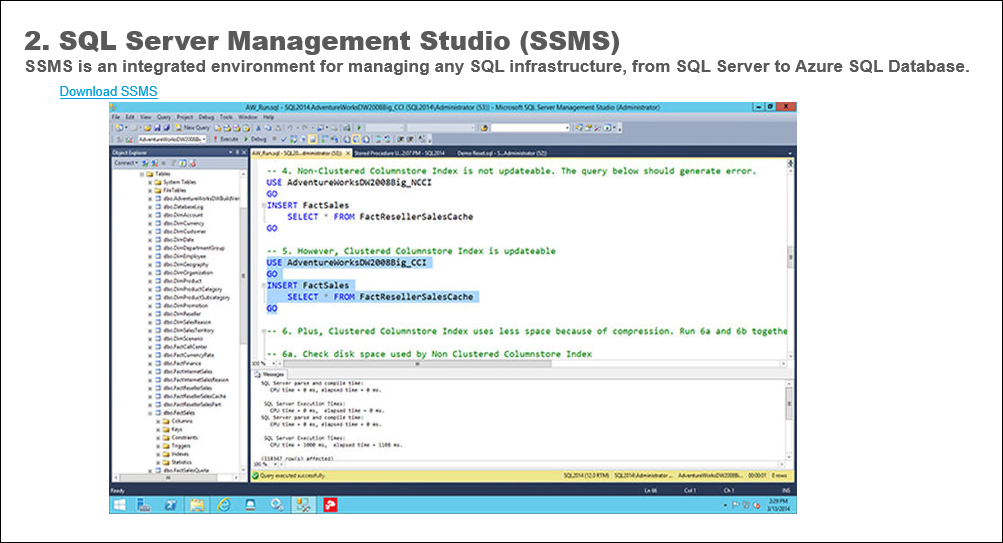Select dbo.FactInternetSales table

pyautogui.click(x=188, y=372)
